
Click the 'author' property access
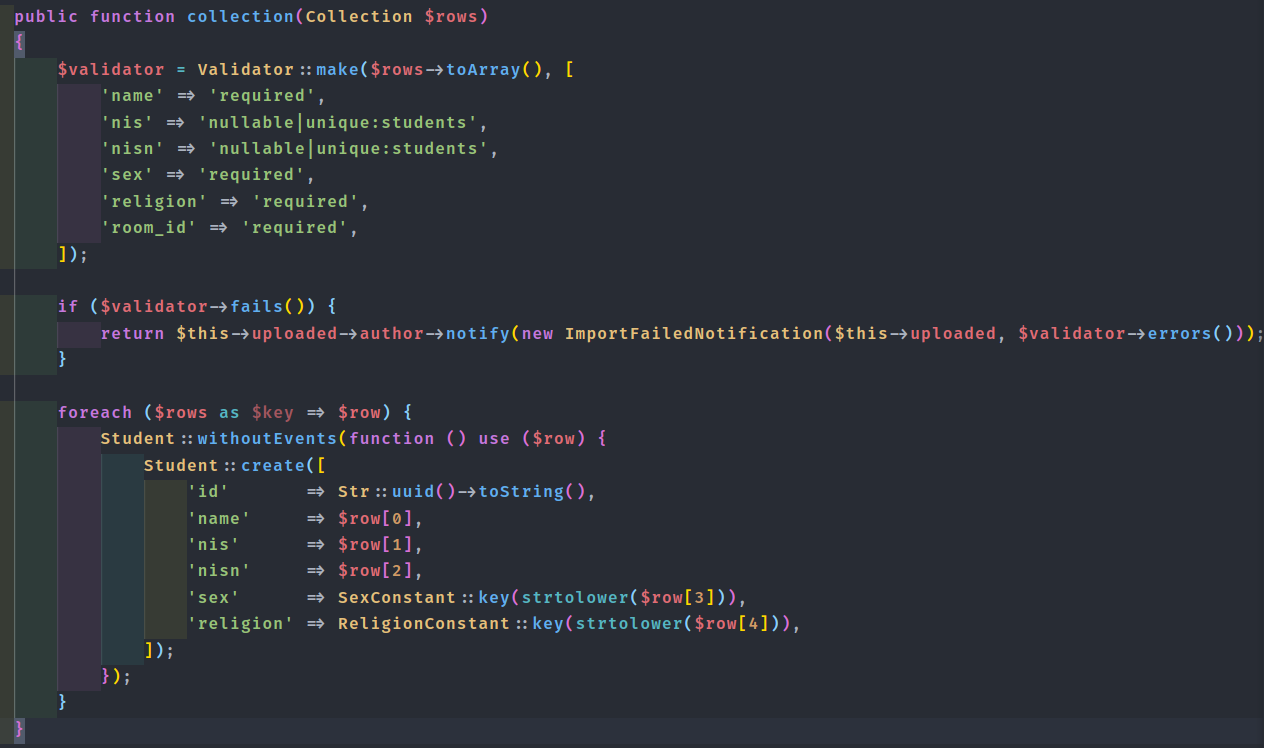click(x=391, y=333)
